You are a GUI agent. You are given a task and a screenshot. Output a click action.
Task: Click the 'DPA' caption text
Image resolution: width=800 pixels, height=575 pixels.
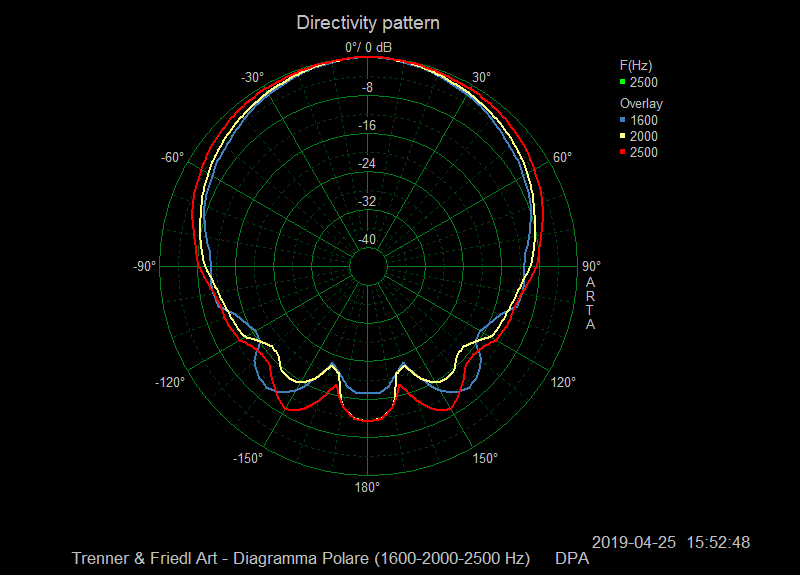[572, 558]
